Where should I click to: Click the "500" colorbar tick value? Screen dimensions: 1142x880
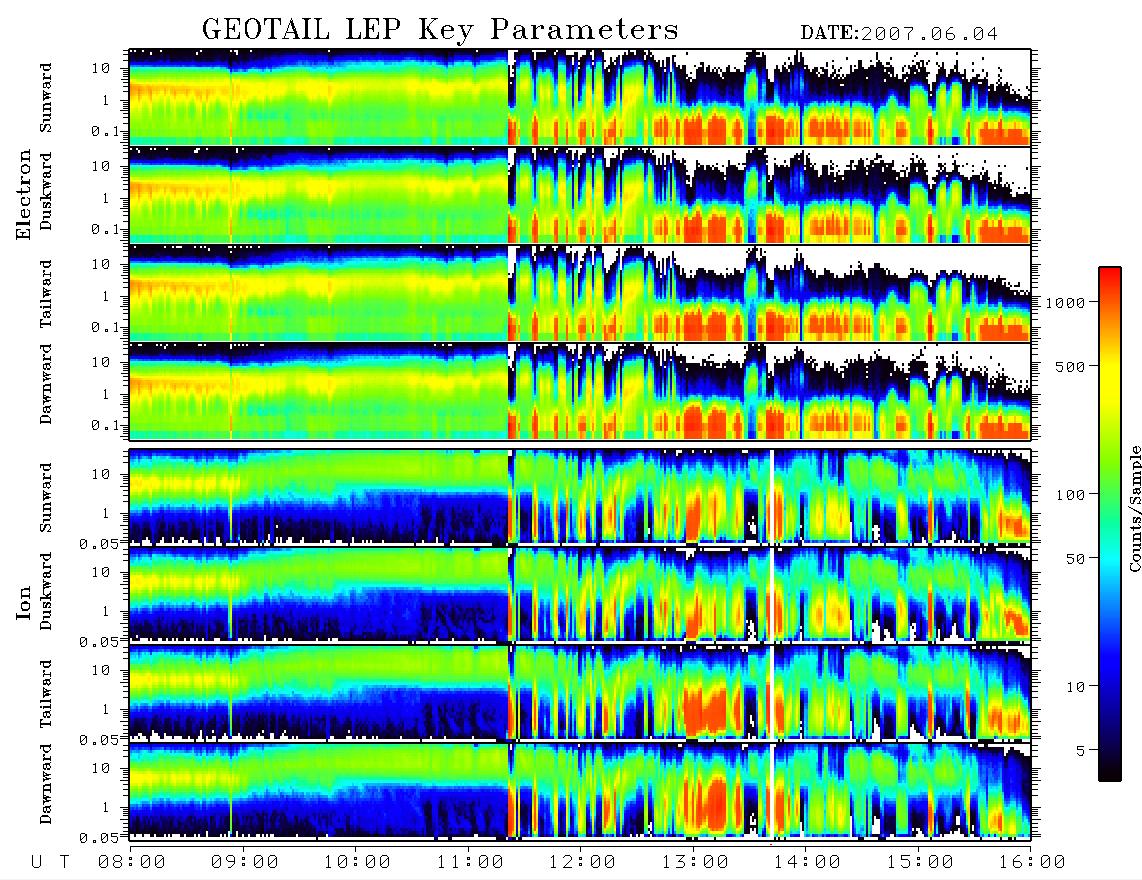[x=1070, y=366]
